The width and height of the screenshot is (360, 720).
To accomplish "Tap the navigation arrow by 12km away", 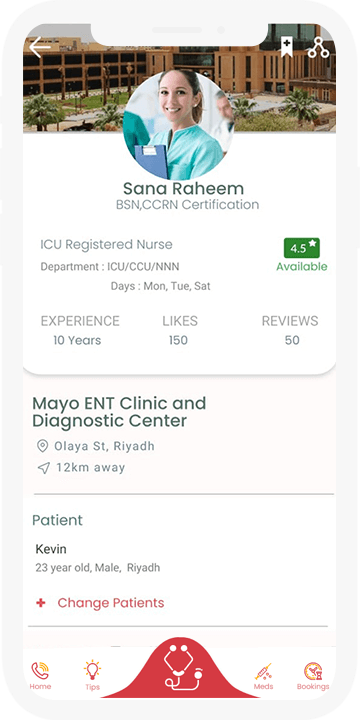I will [x=43, y=468].
